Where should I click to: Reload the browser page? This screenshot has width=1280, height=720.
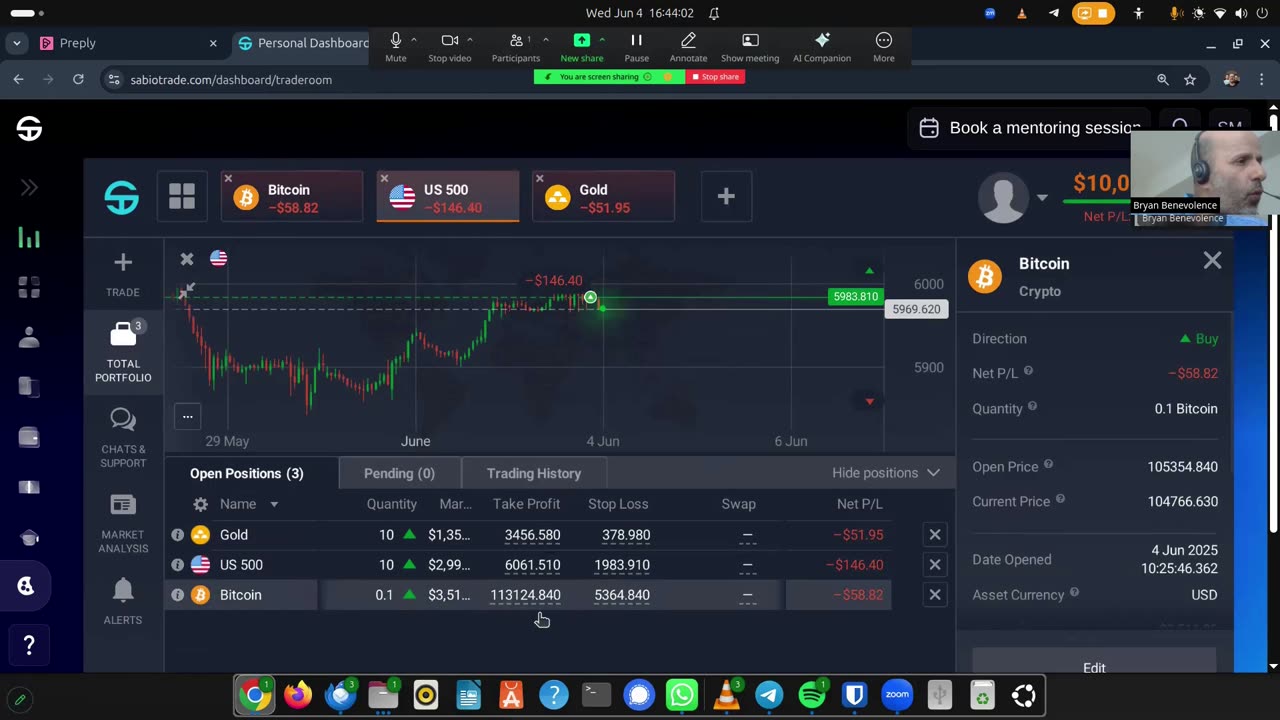[x=78, y=79]
